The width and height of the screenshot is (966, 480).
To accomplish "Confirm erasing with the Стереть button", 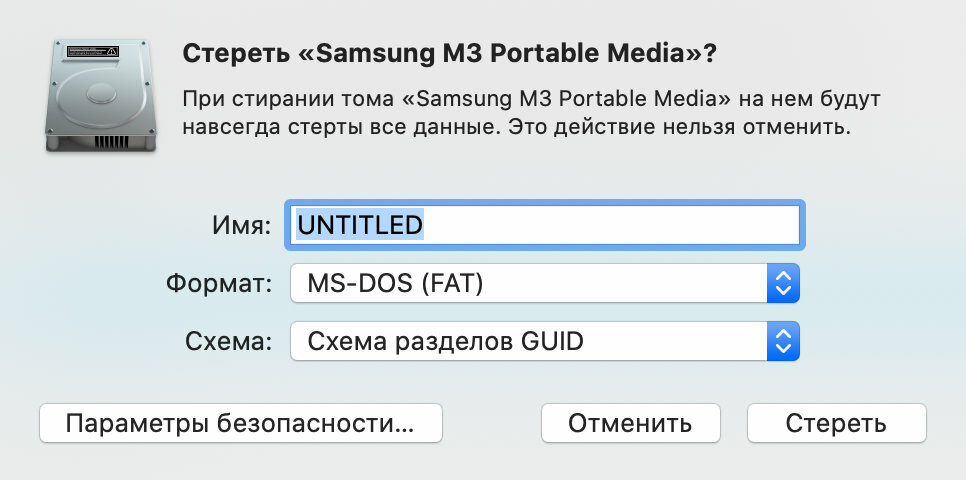I will (836, 423).
